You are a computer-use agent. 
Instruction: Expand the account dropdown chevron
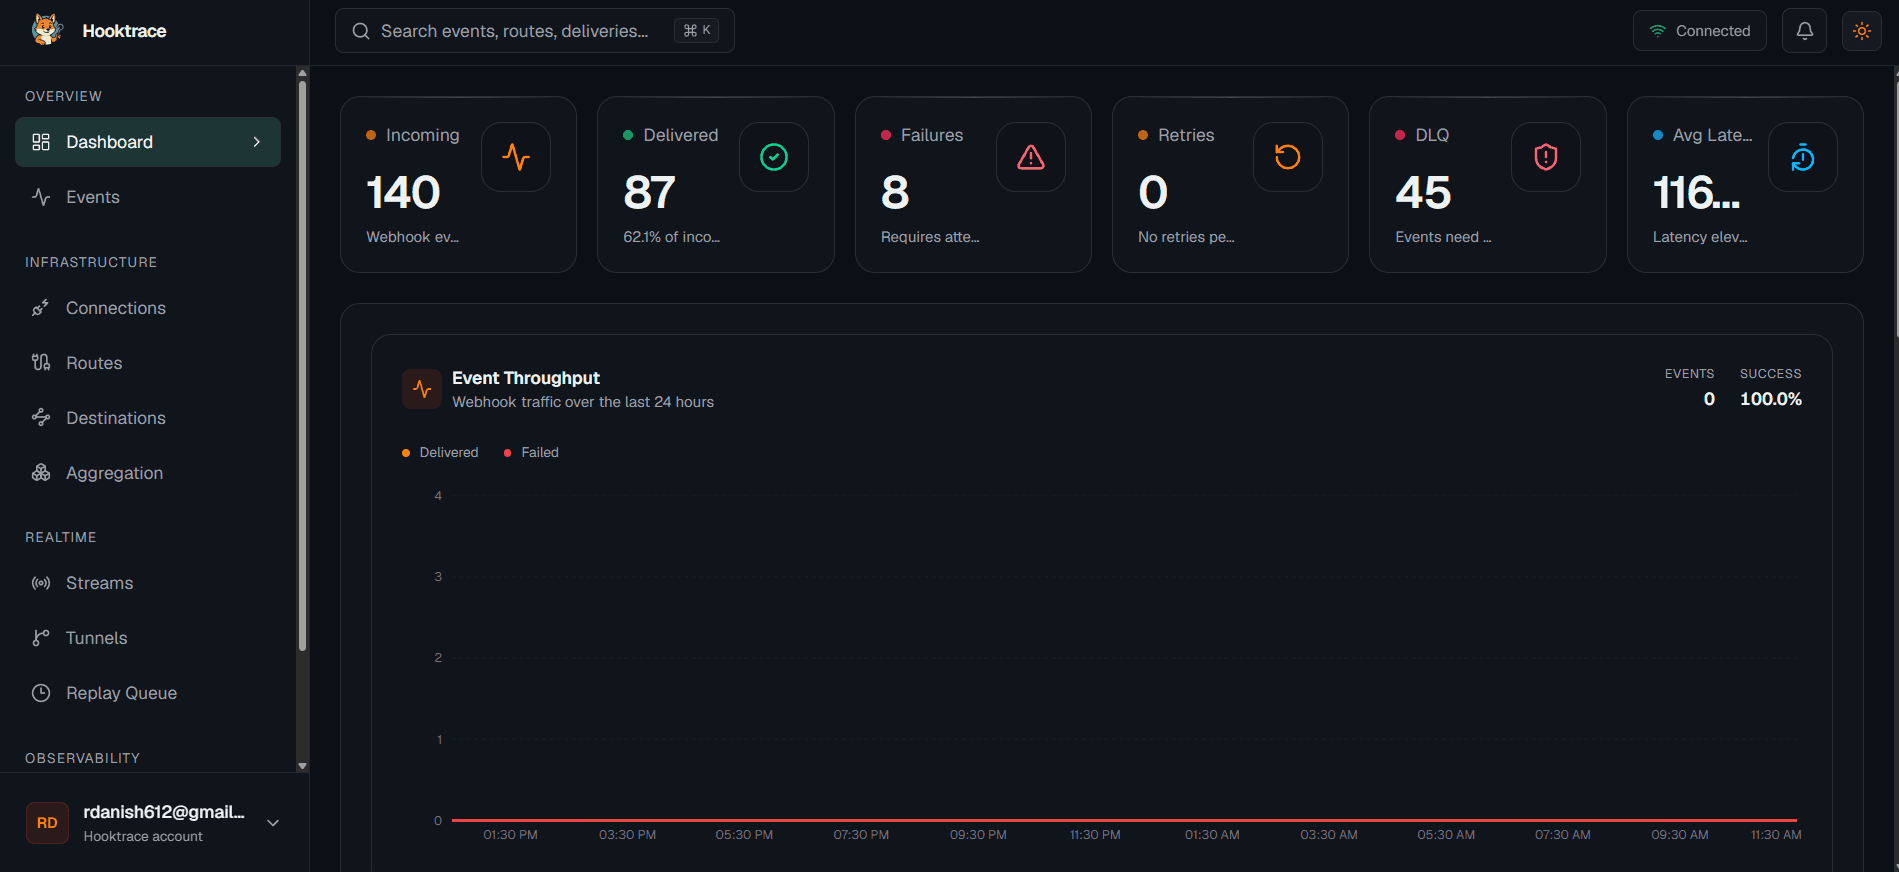[273, 823]
